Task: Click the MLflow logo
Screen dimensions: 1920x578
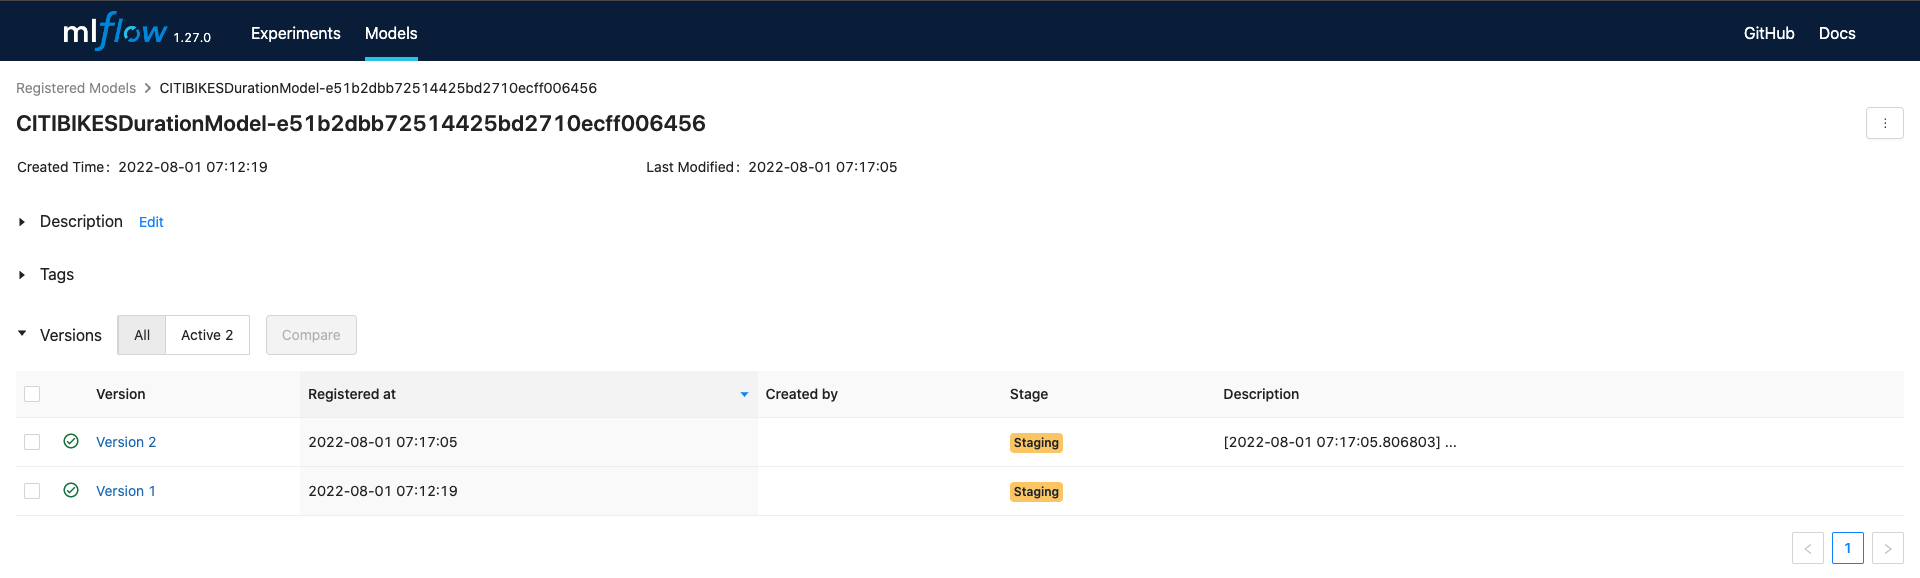Action: tap(115, 31)
